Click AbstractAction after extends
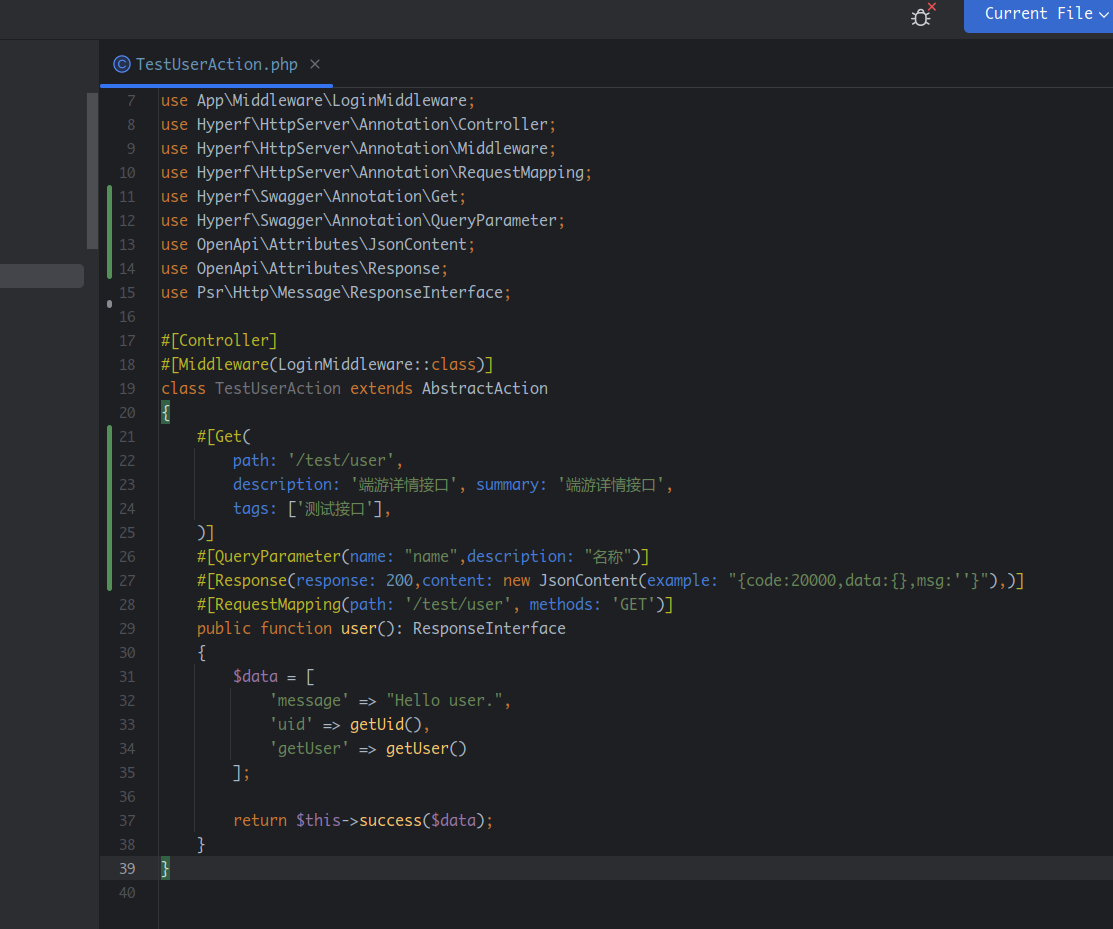Viewport: 1113px width, 929px height. [x=485, y=389]
